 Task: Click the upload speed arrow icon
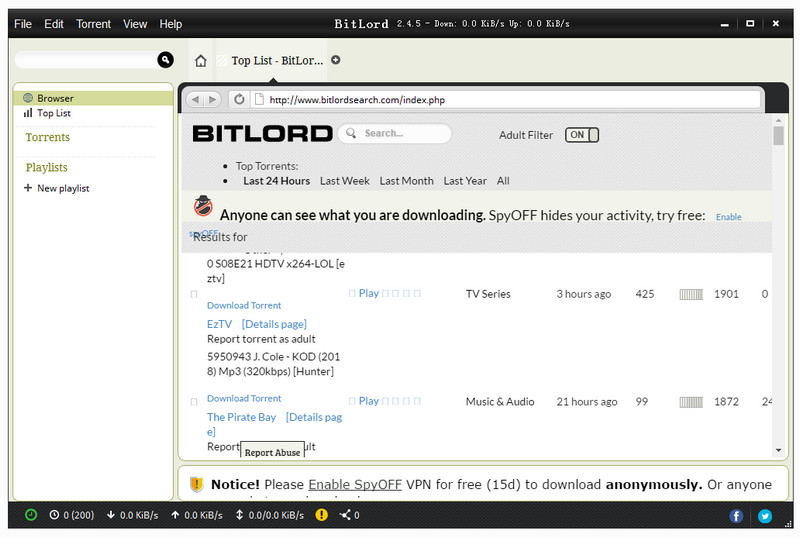pyautogui.click(x=175, y=515)
